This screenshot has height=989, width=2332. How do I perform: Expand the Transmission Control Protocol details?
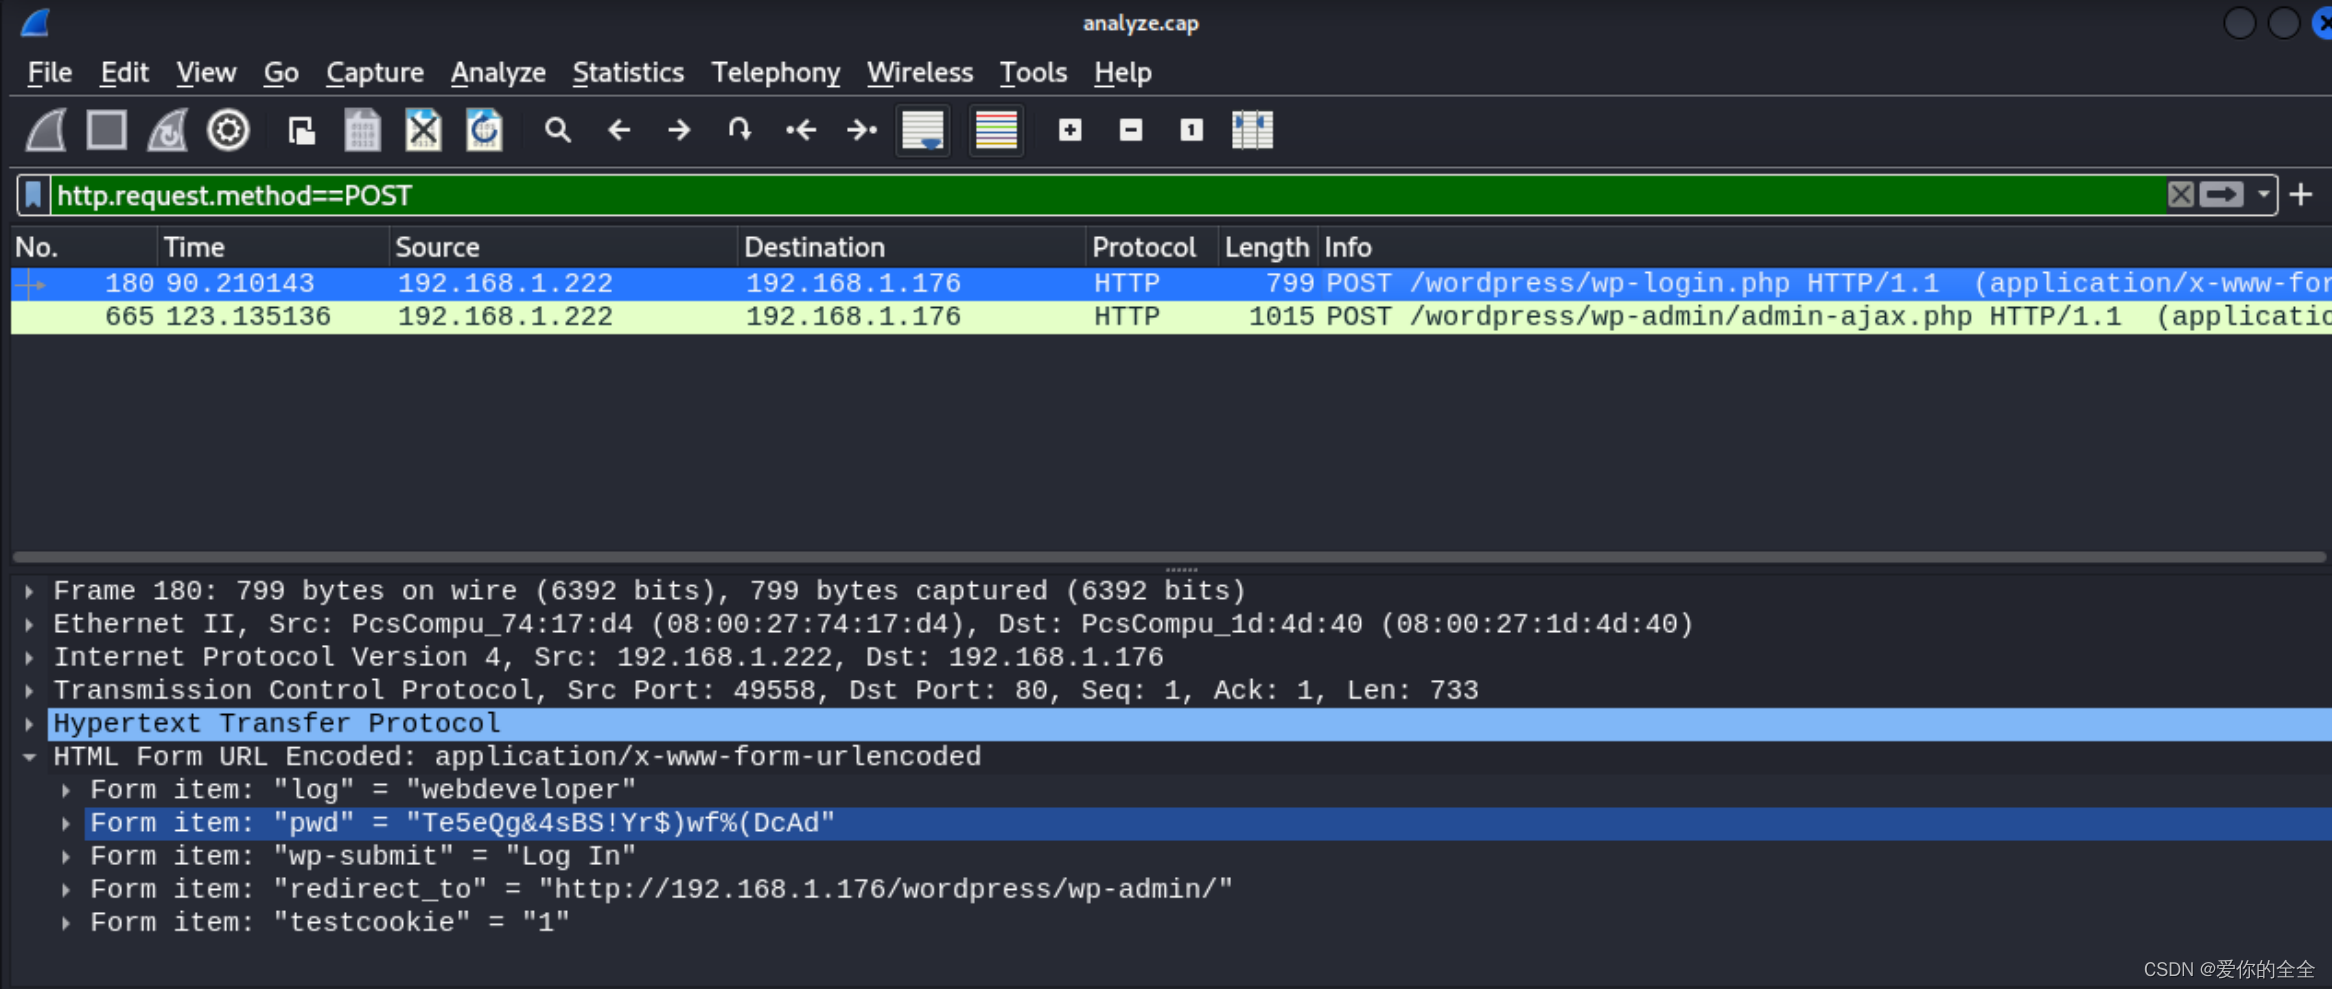[28, 689]
